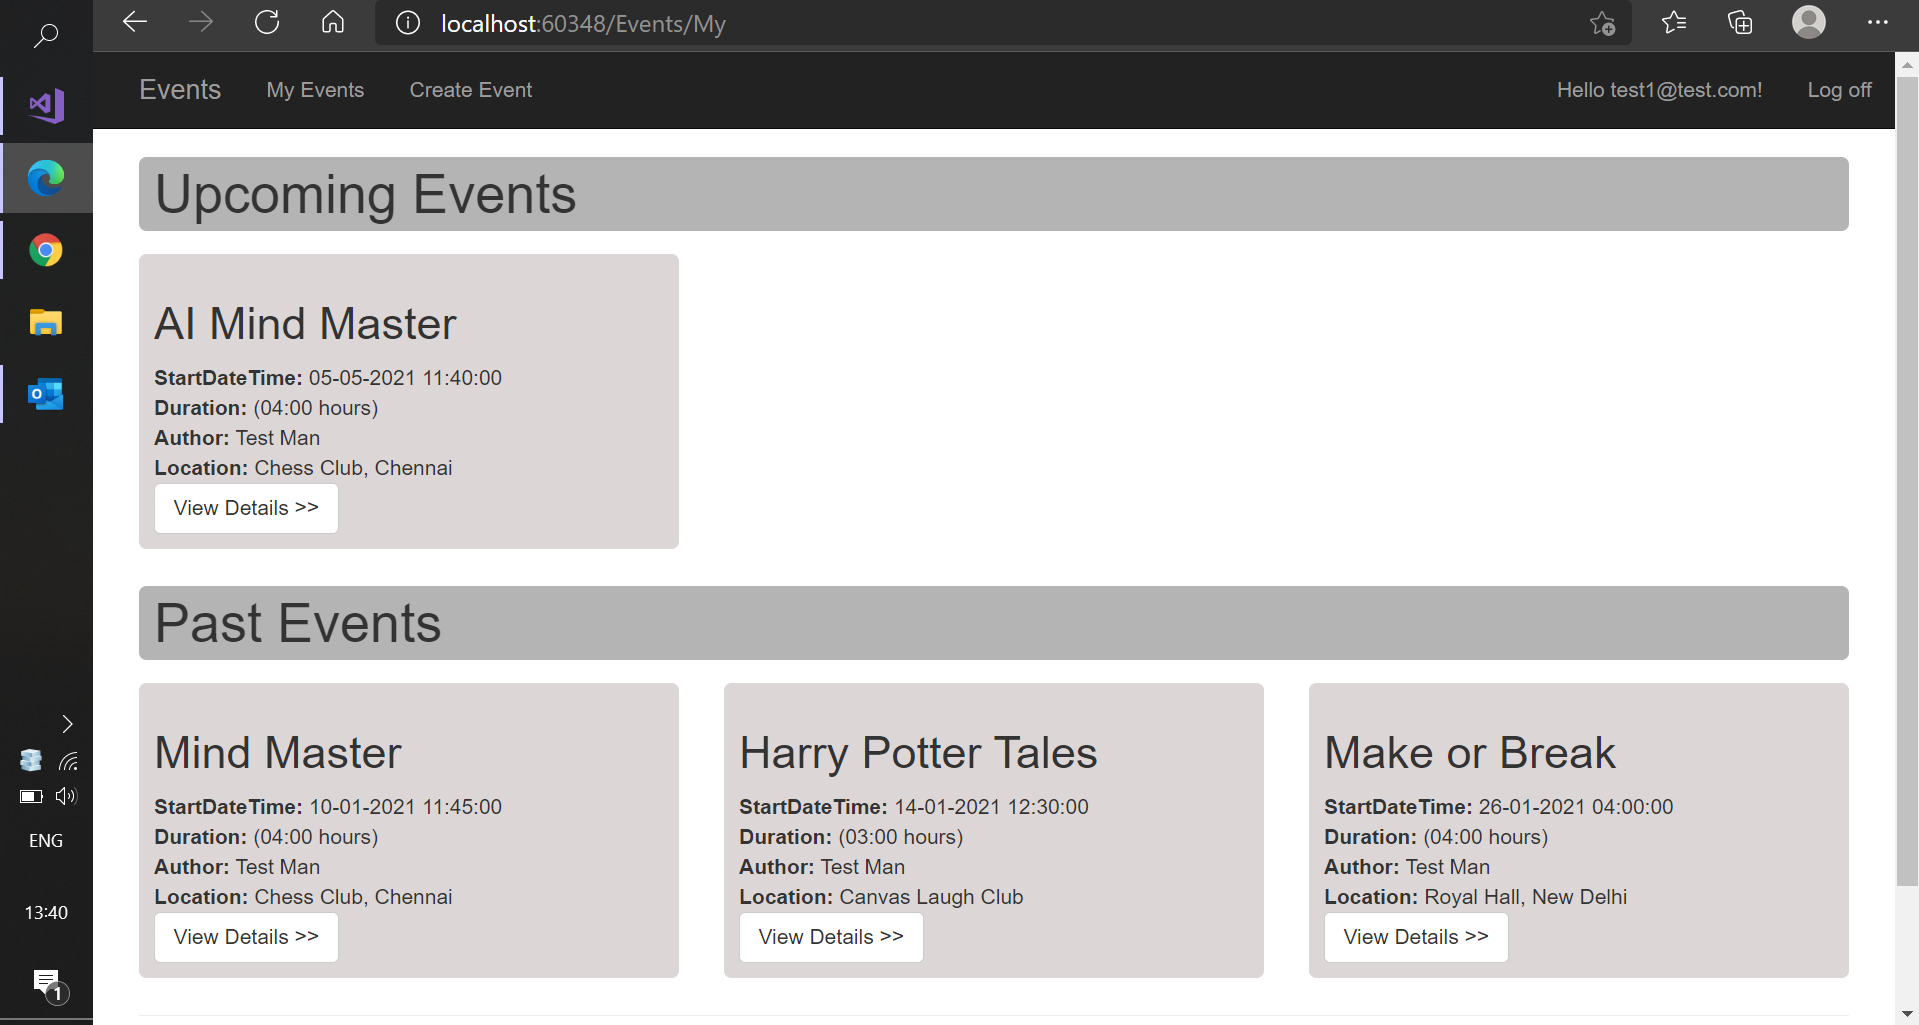Add page to favorites star icon

click(x=1602, y=24)
